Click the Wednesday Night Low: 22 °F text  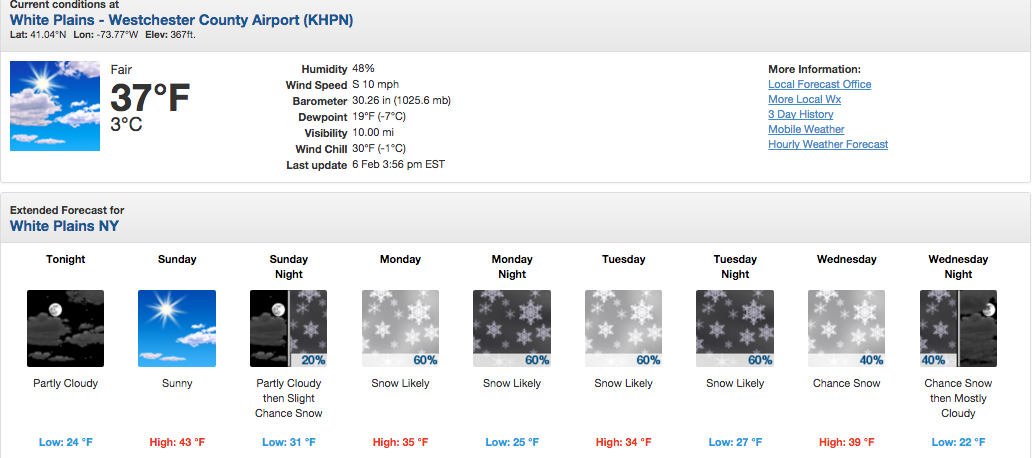(958, 442)
